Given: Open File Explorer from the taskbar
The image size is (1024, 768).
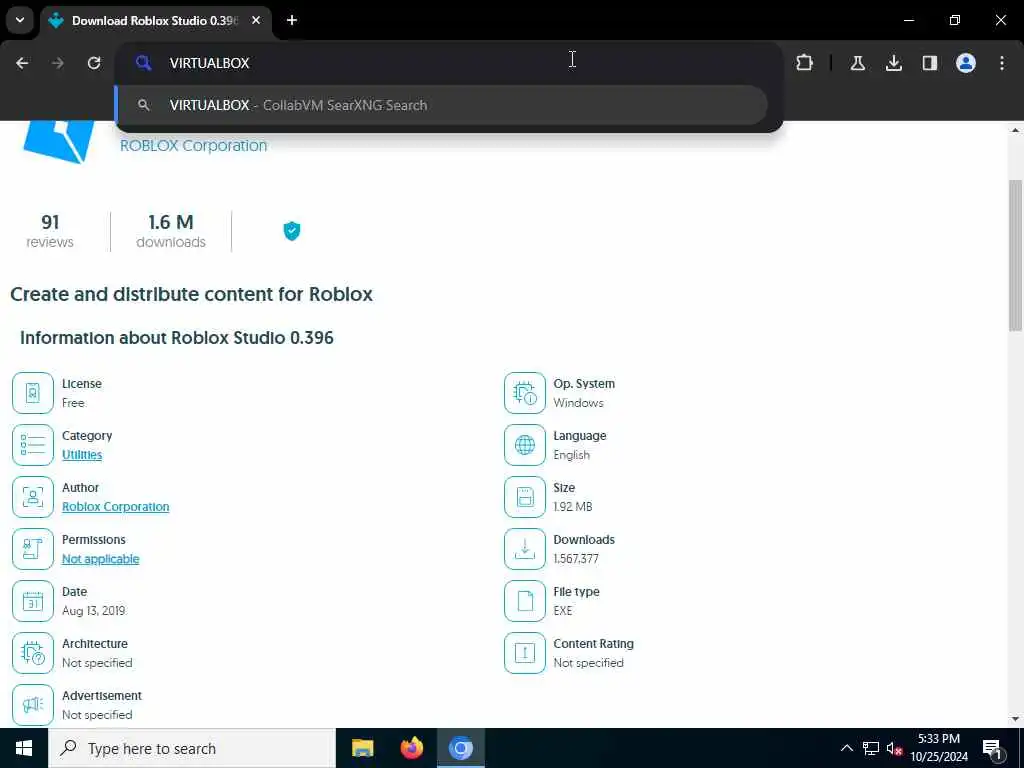Looking at the screenshot, I should pos(362,748).
